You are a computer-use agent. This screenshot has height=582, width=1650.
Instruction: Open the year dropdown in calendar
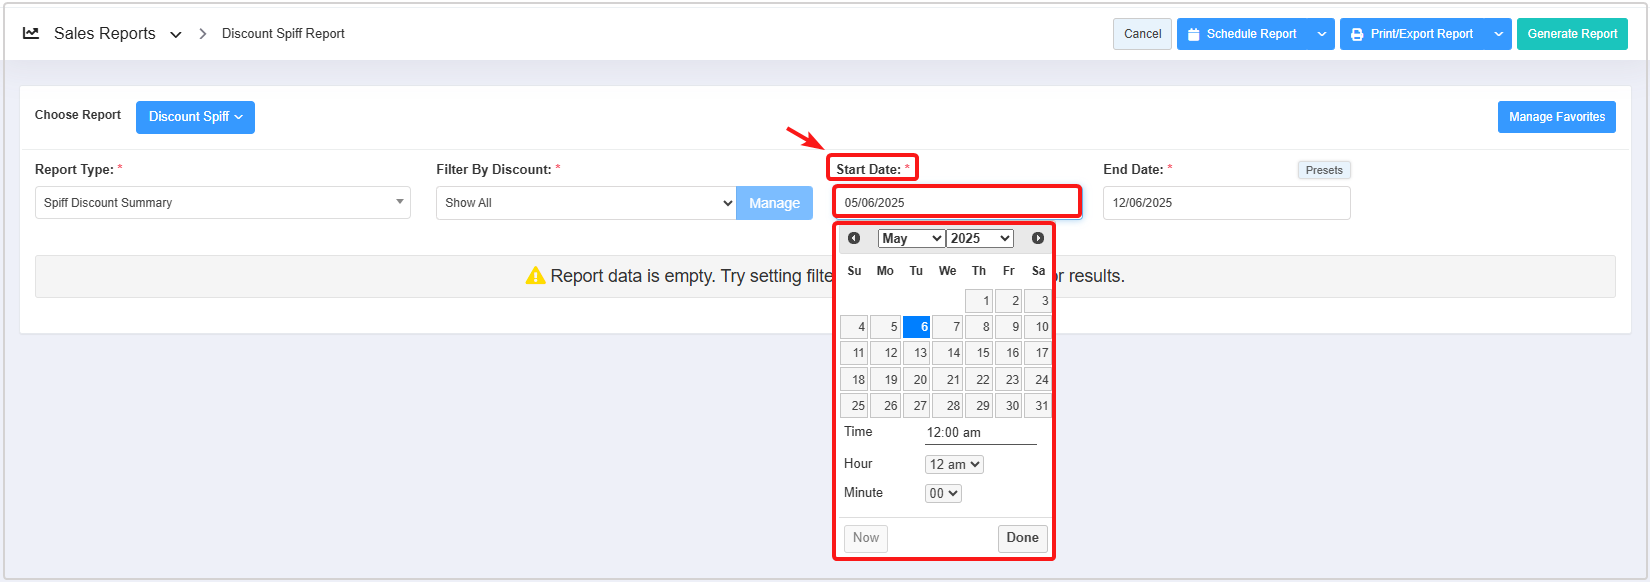[980, 238]
